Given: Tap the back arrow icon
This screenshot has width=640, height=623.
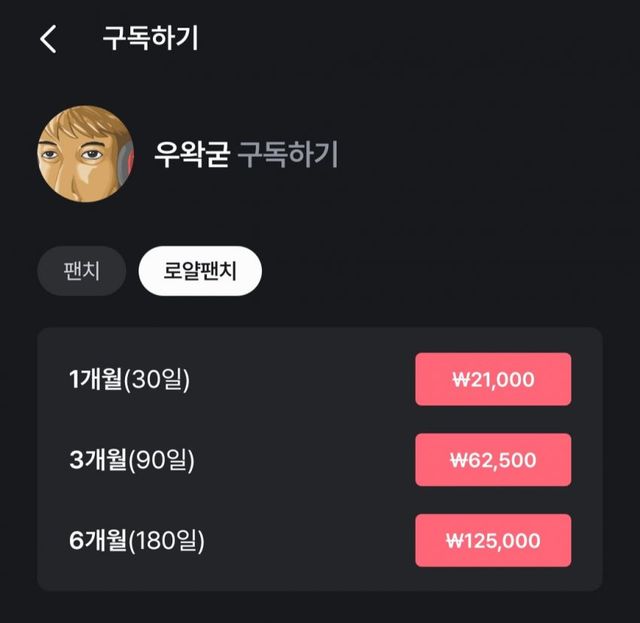Looking at the screenshot, I should coord(48,40).
